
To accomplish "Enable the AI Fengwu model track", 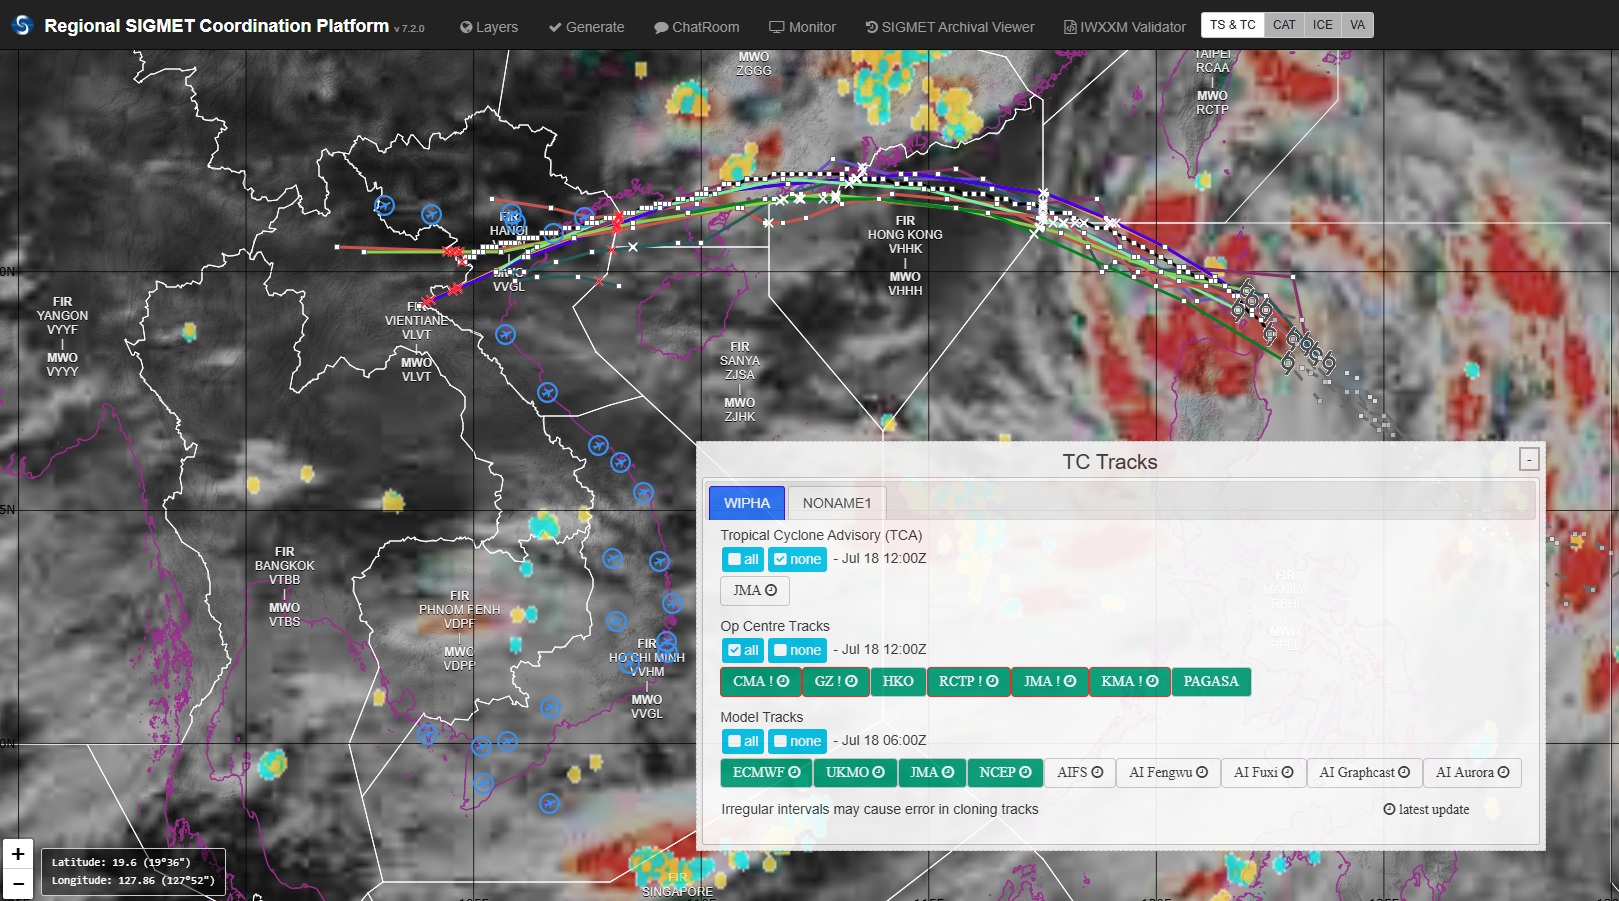I will (1168, 772).
